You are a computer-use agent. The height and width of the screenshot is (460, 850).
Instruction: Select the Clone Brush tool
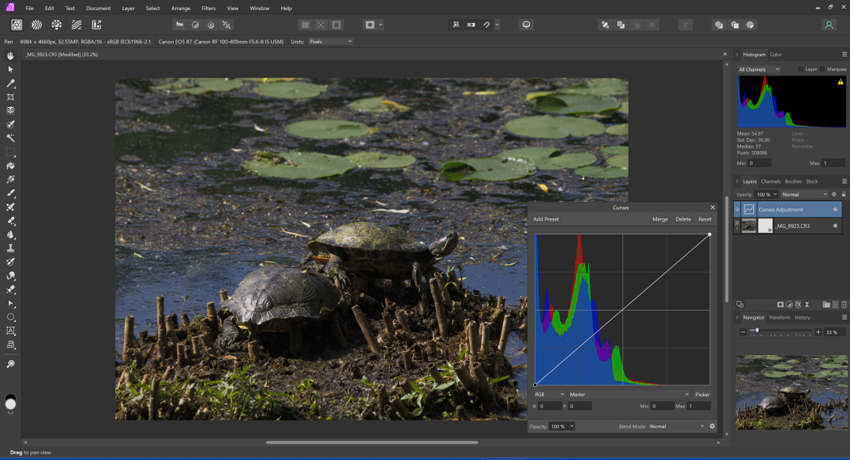10,249
